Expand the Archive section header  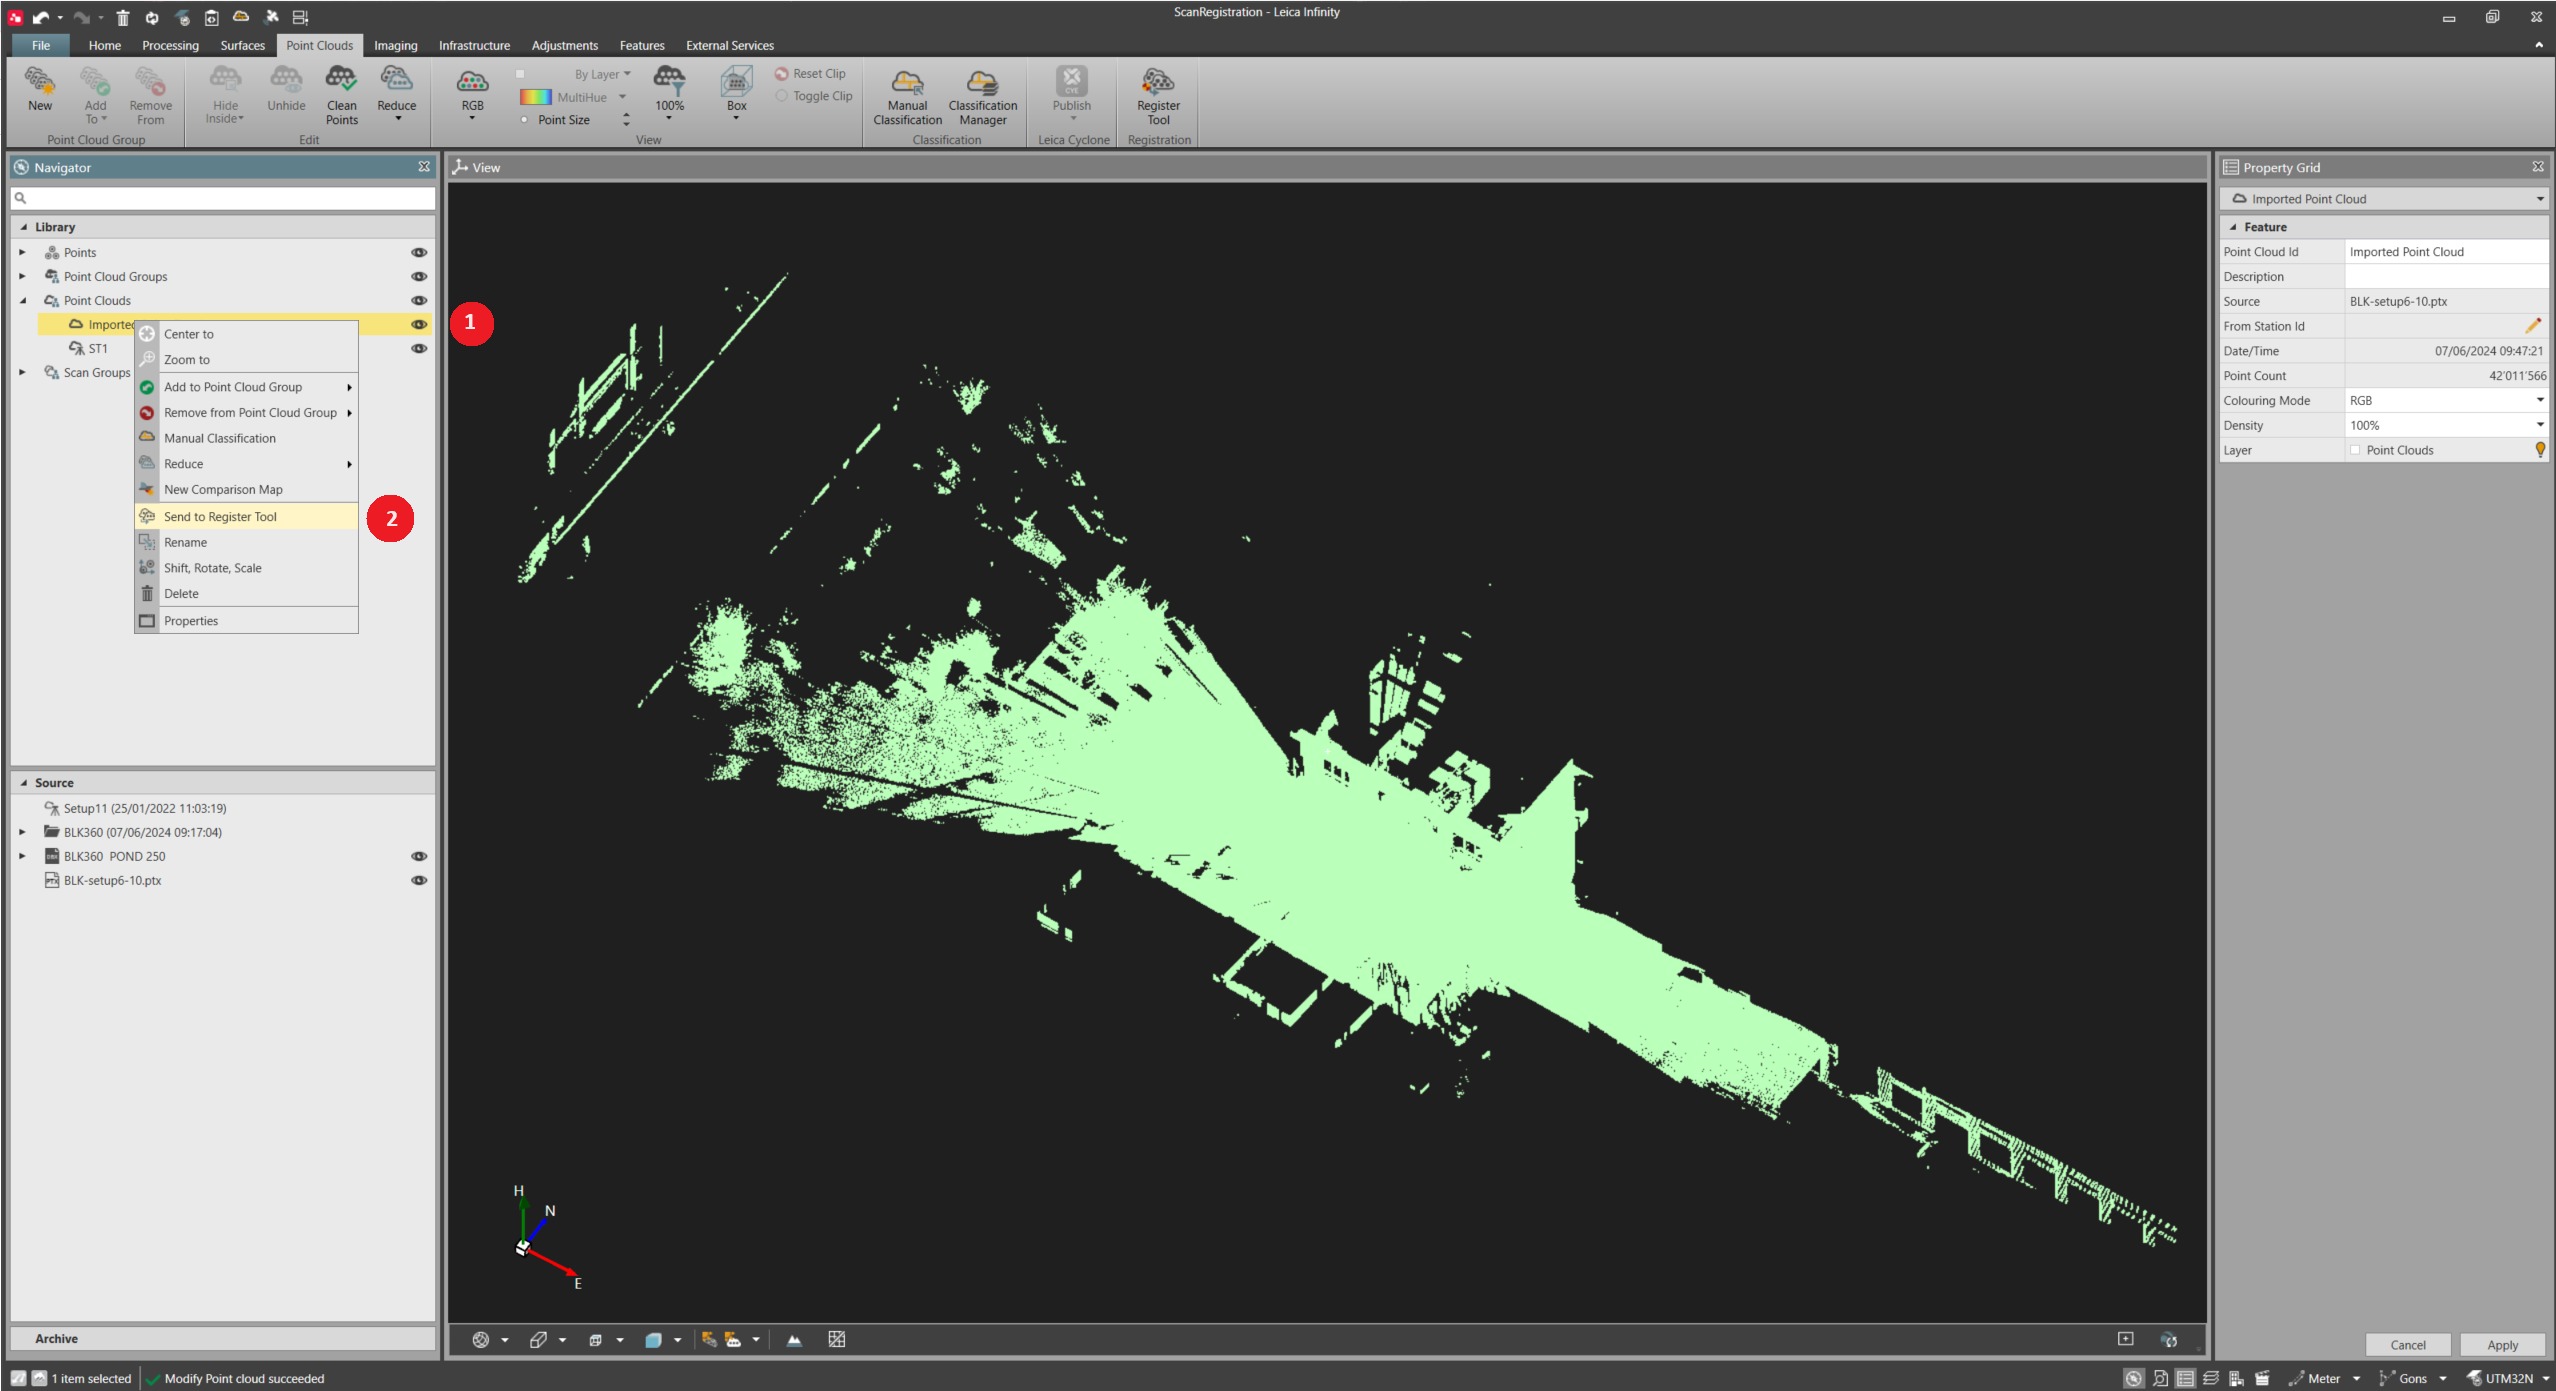[223, 1339]
